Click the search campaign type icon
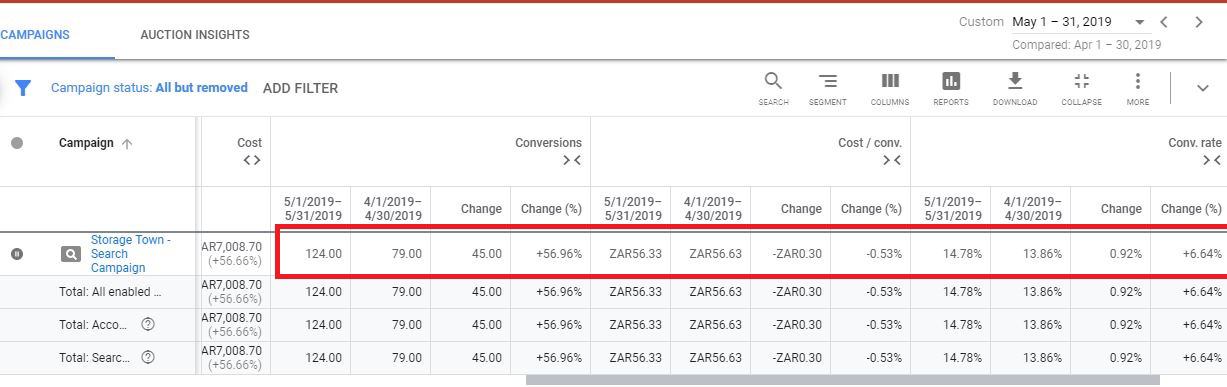Screen dimensions: 1227x387 70,254
